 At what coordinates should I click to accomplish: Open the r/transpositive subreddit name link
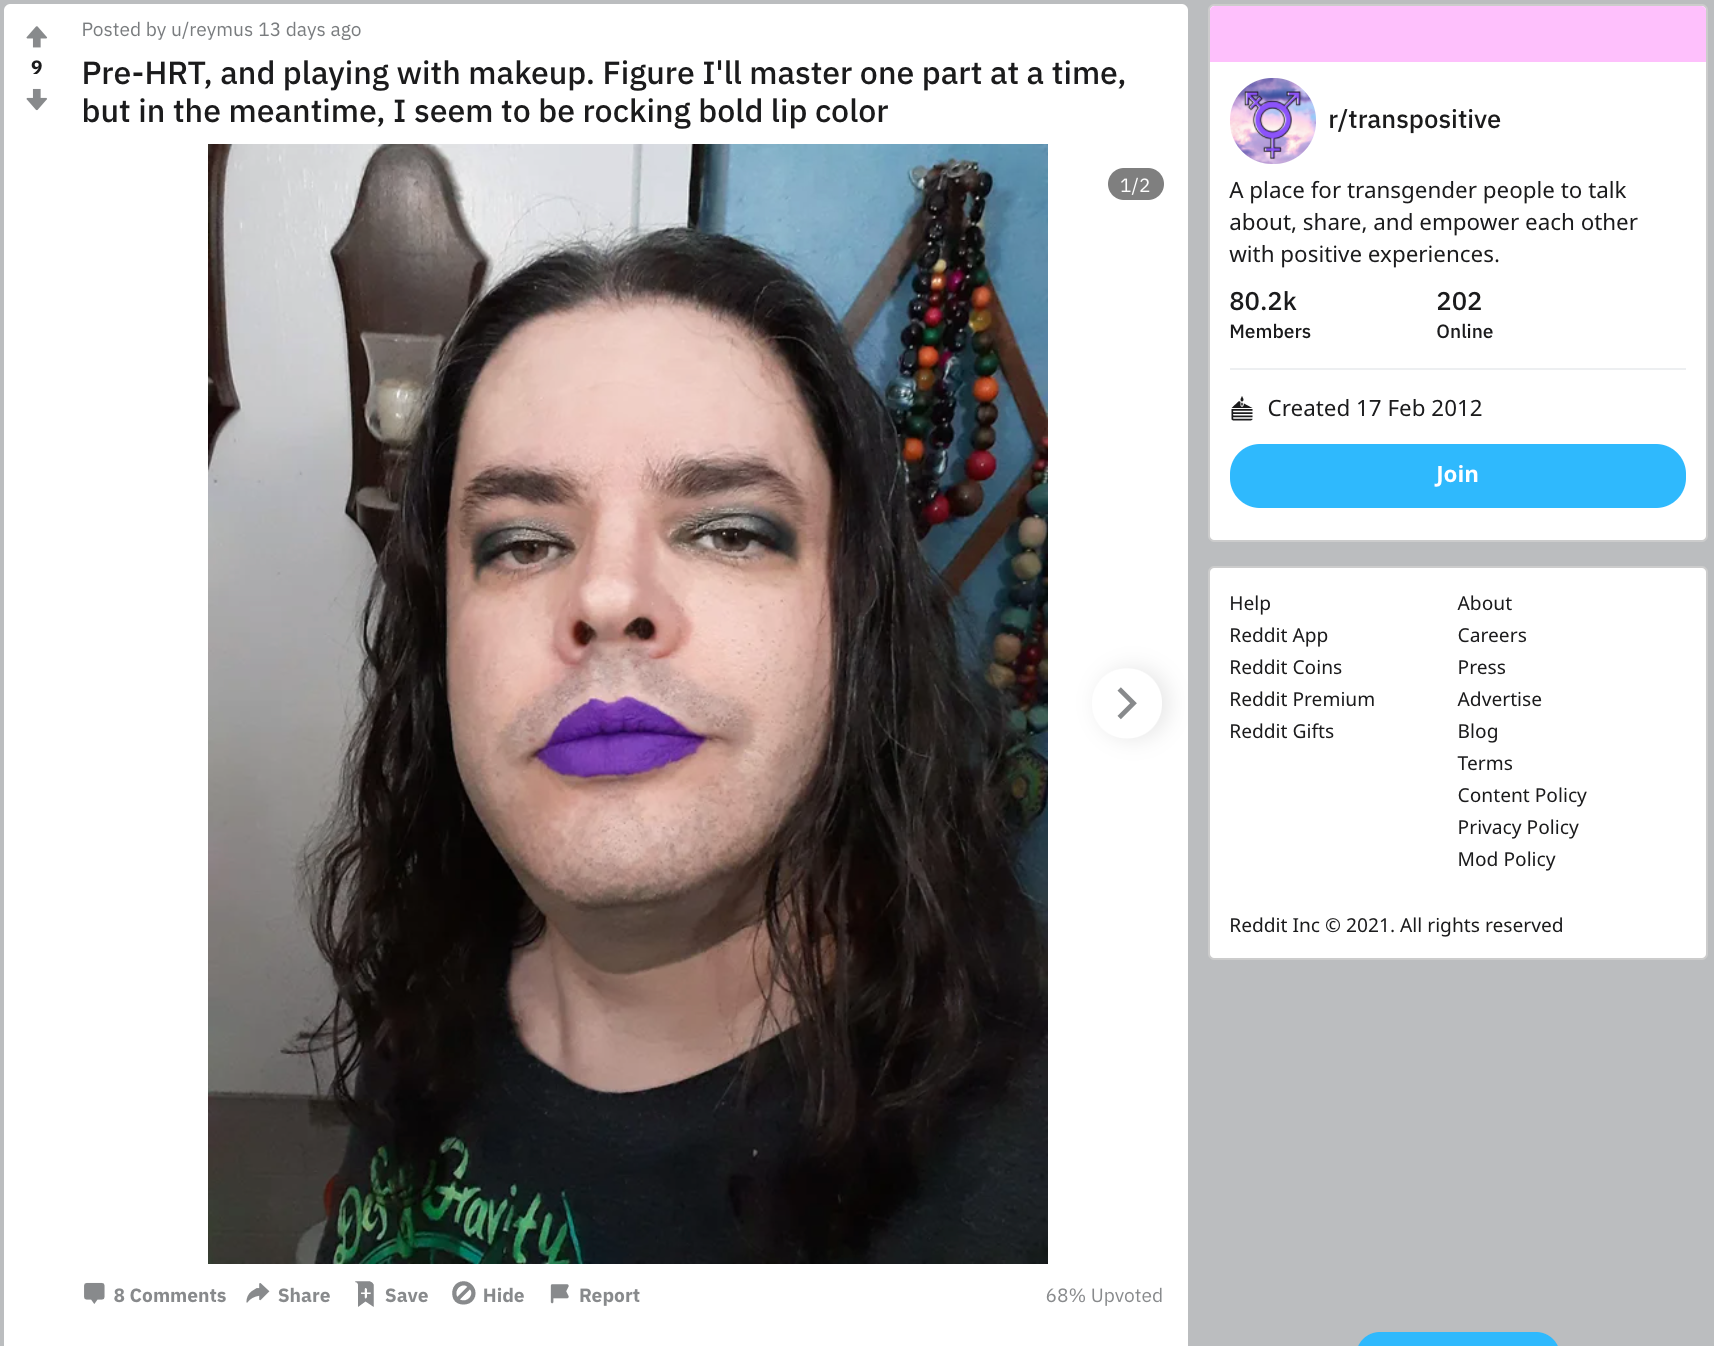pos(1414,120)
